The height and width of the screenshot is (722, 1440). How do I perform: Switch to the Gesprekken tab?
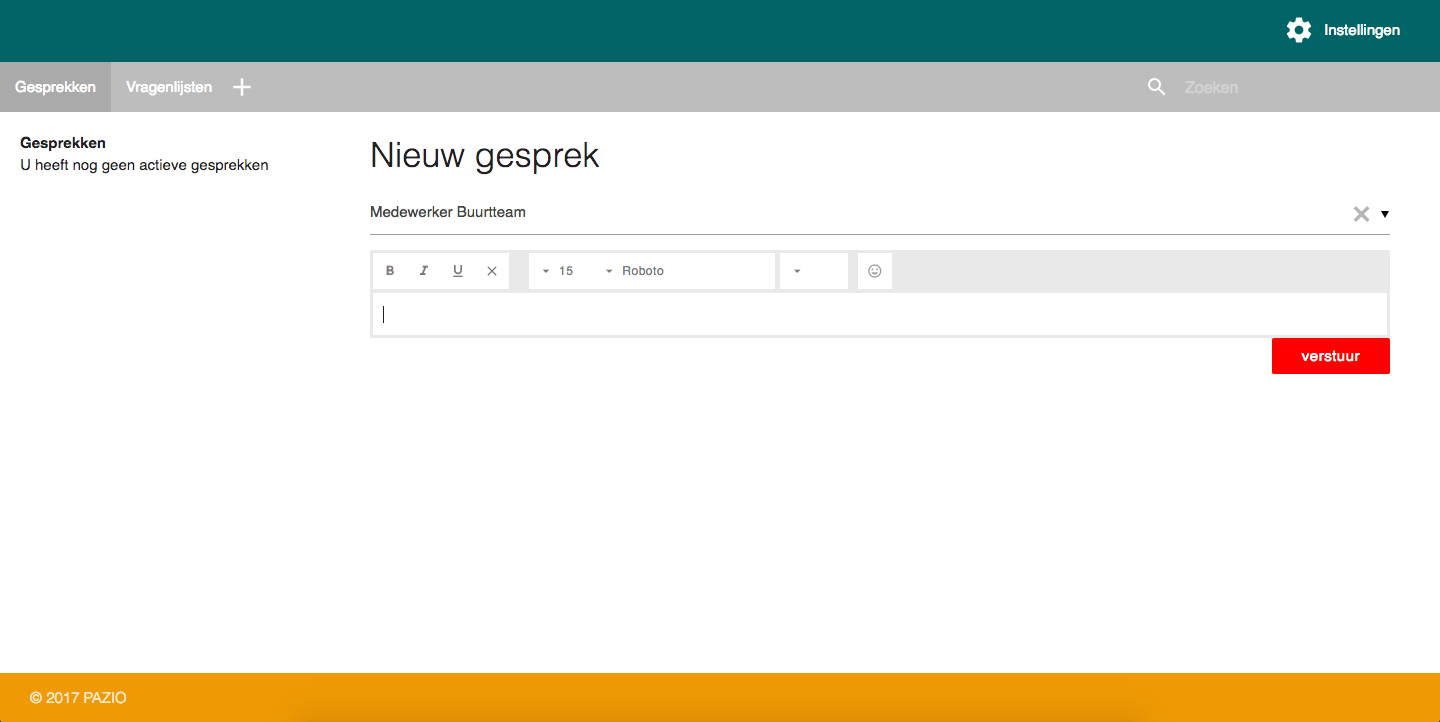[x=55, y=87]
